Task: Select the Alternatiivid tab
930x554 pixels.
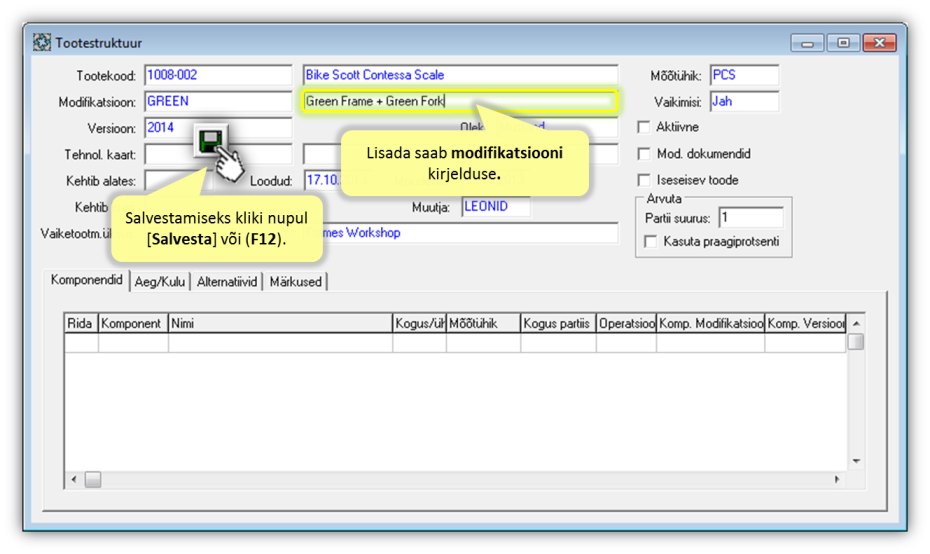Action: point(227,282)
